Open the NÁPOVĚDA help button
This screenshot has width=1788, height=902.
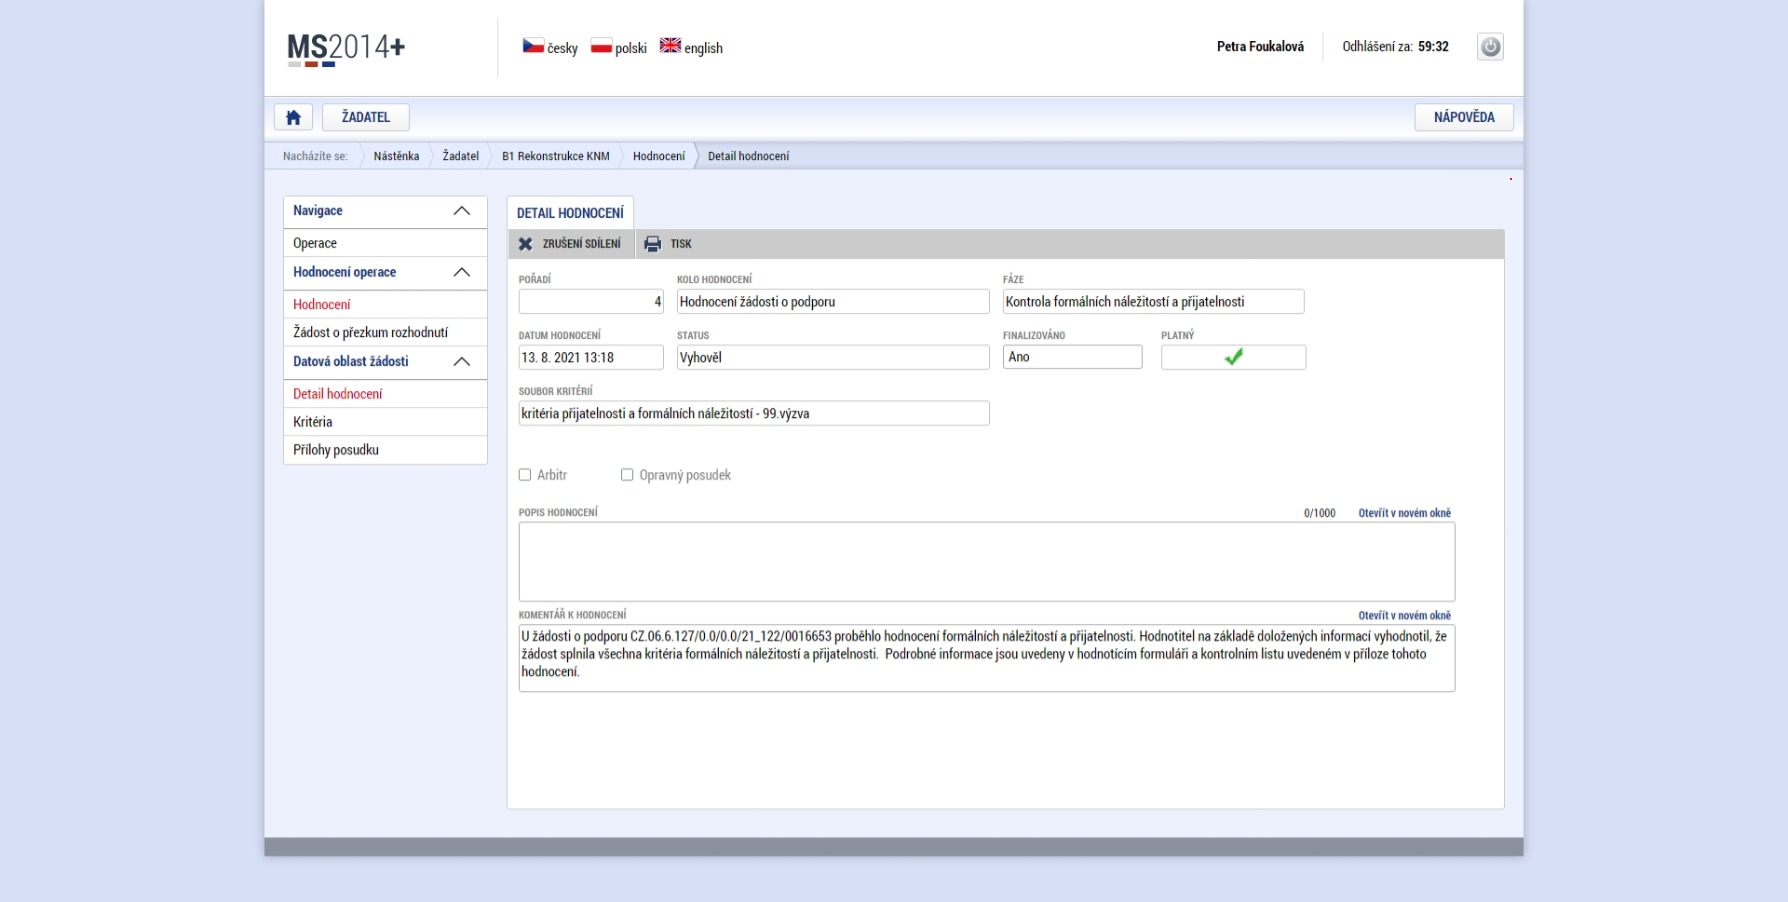click(x=1464, y=117)
